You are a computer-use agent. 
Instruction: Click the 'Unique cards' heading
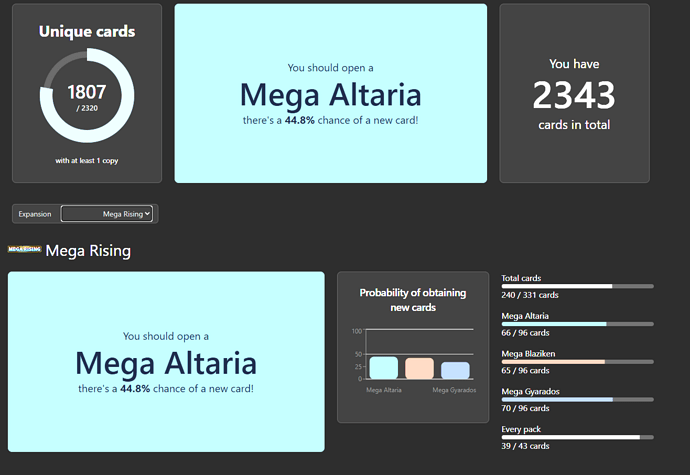pyautogui.click(x=87, y=32)
